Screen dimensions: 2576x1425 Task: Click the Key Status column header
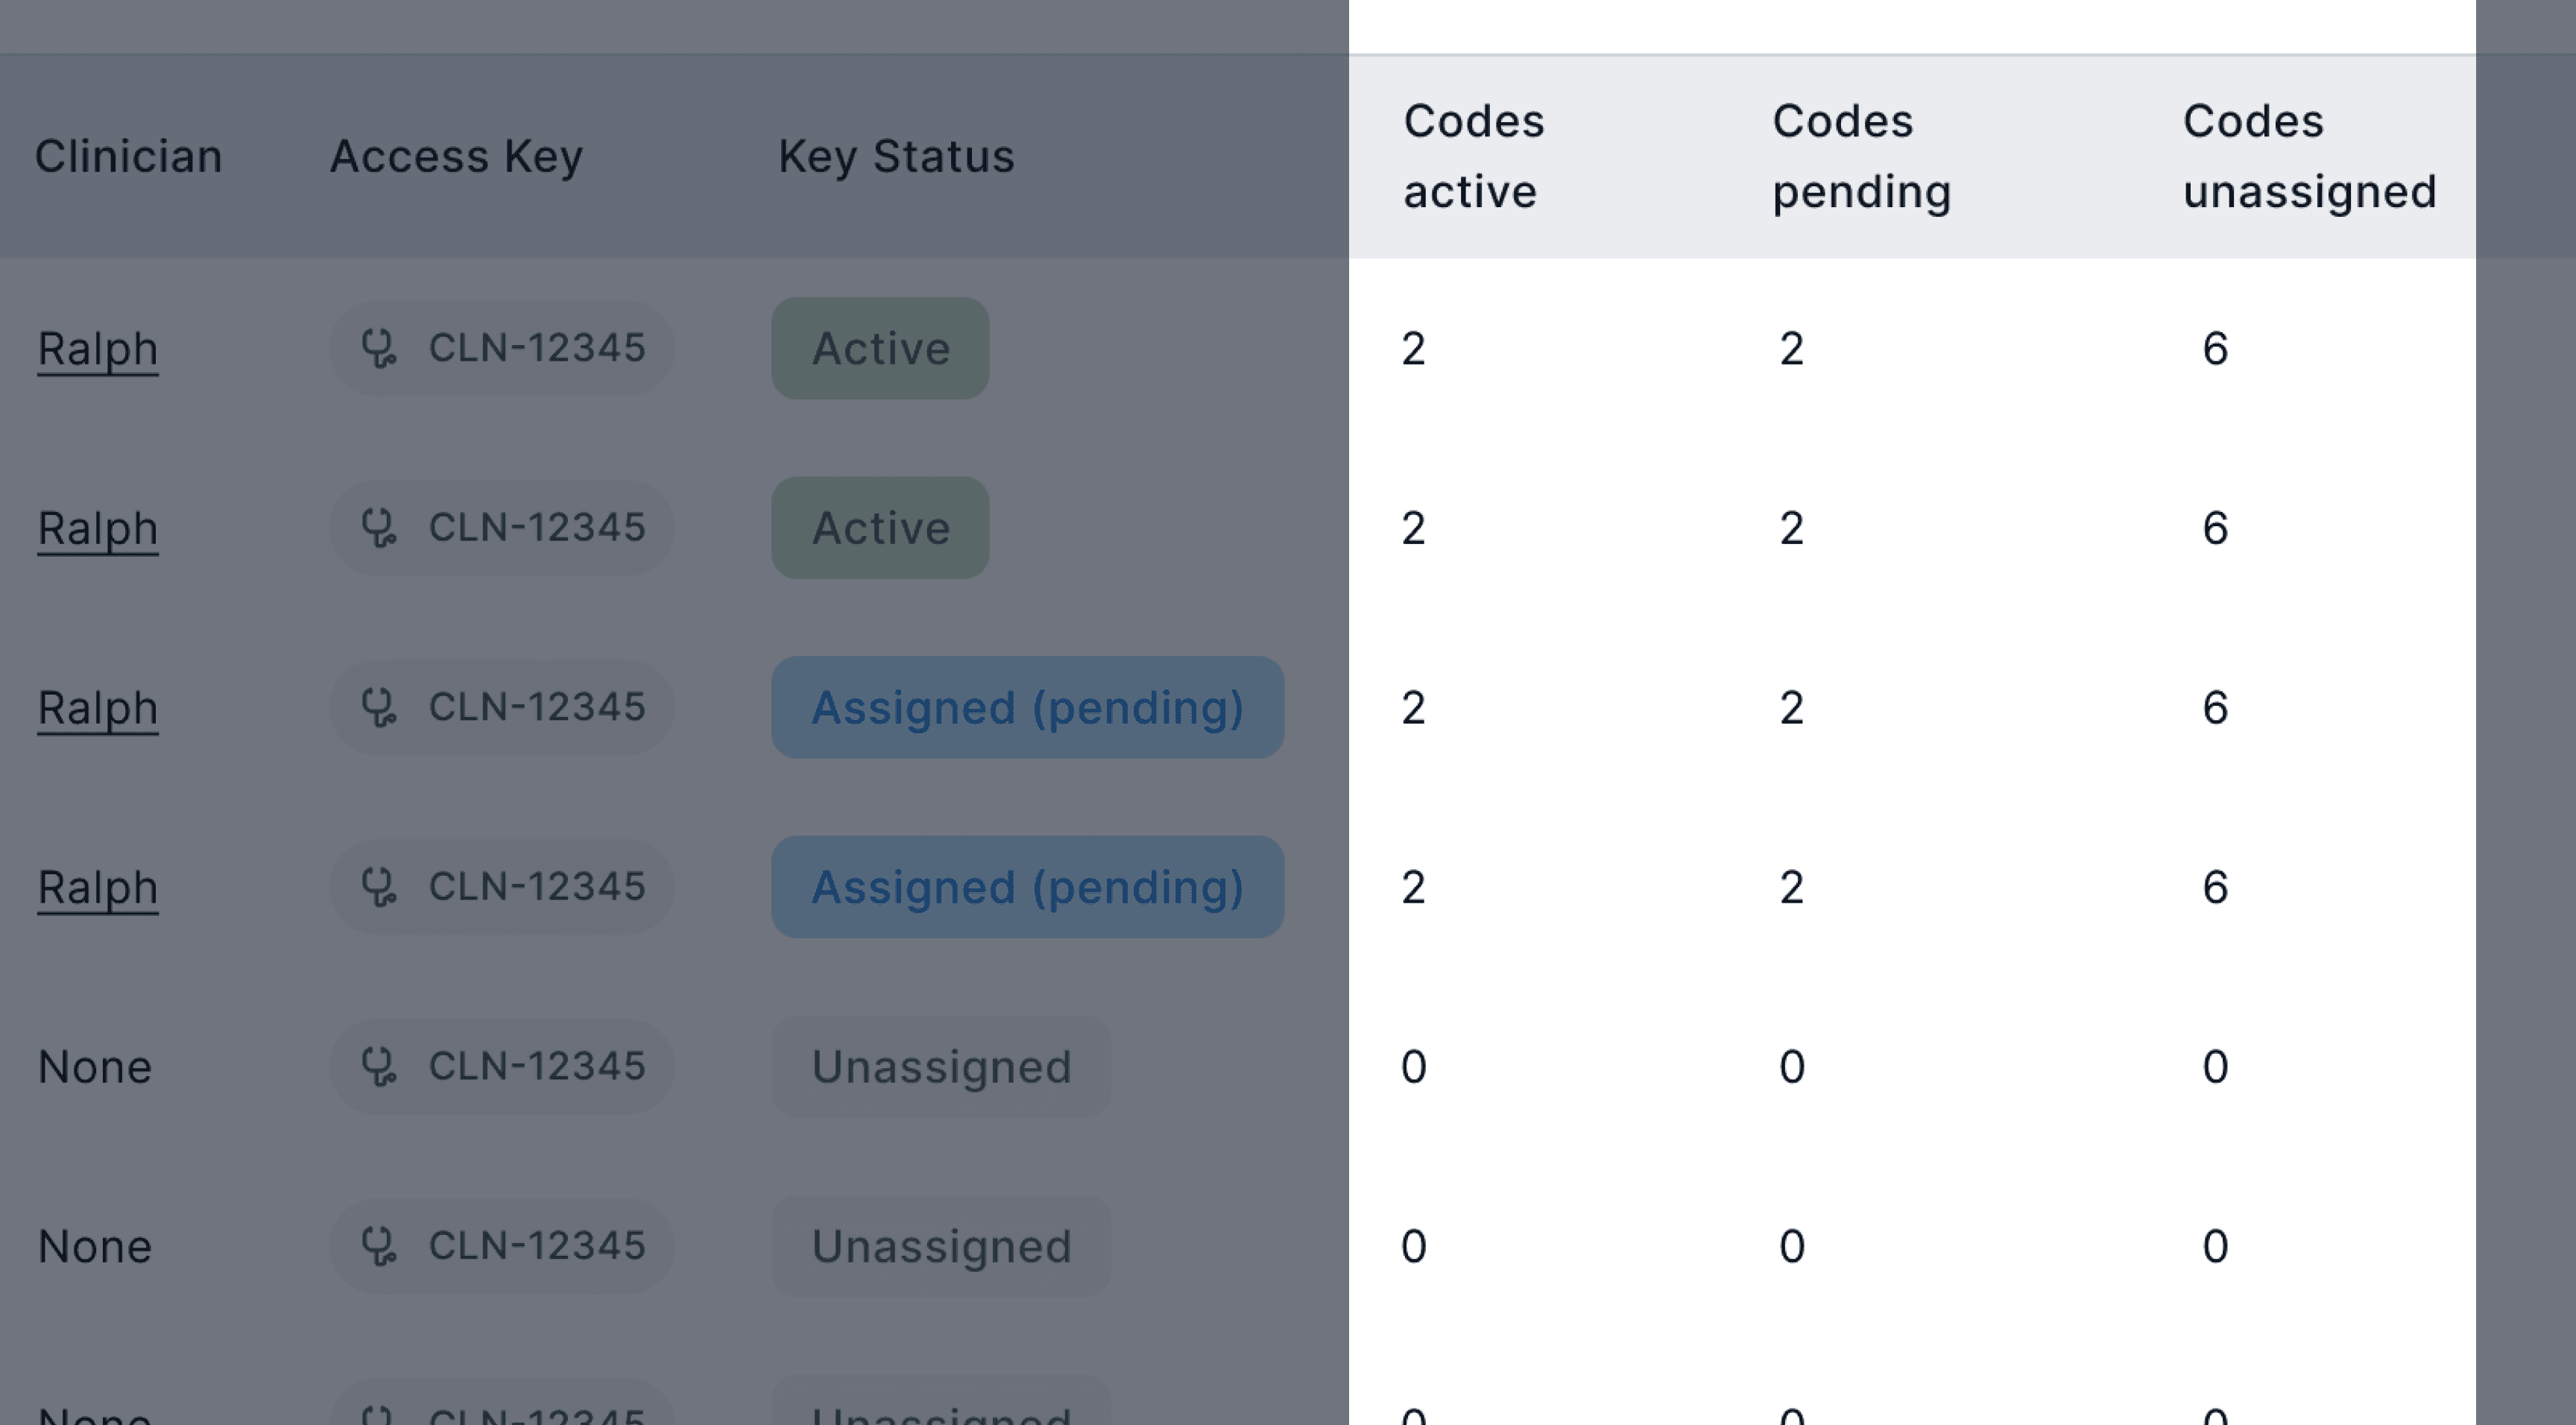896,156
